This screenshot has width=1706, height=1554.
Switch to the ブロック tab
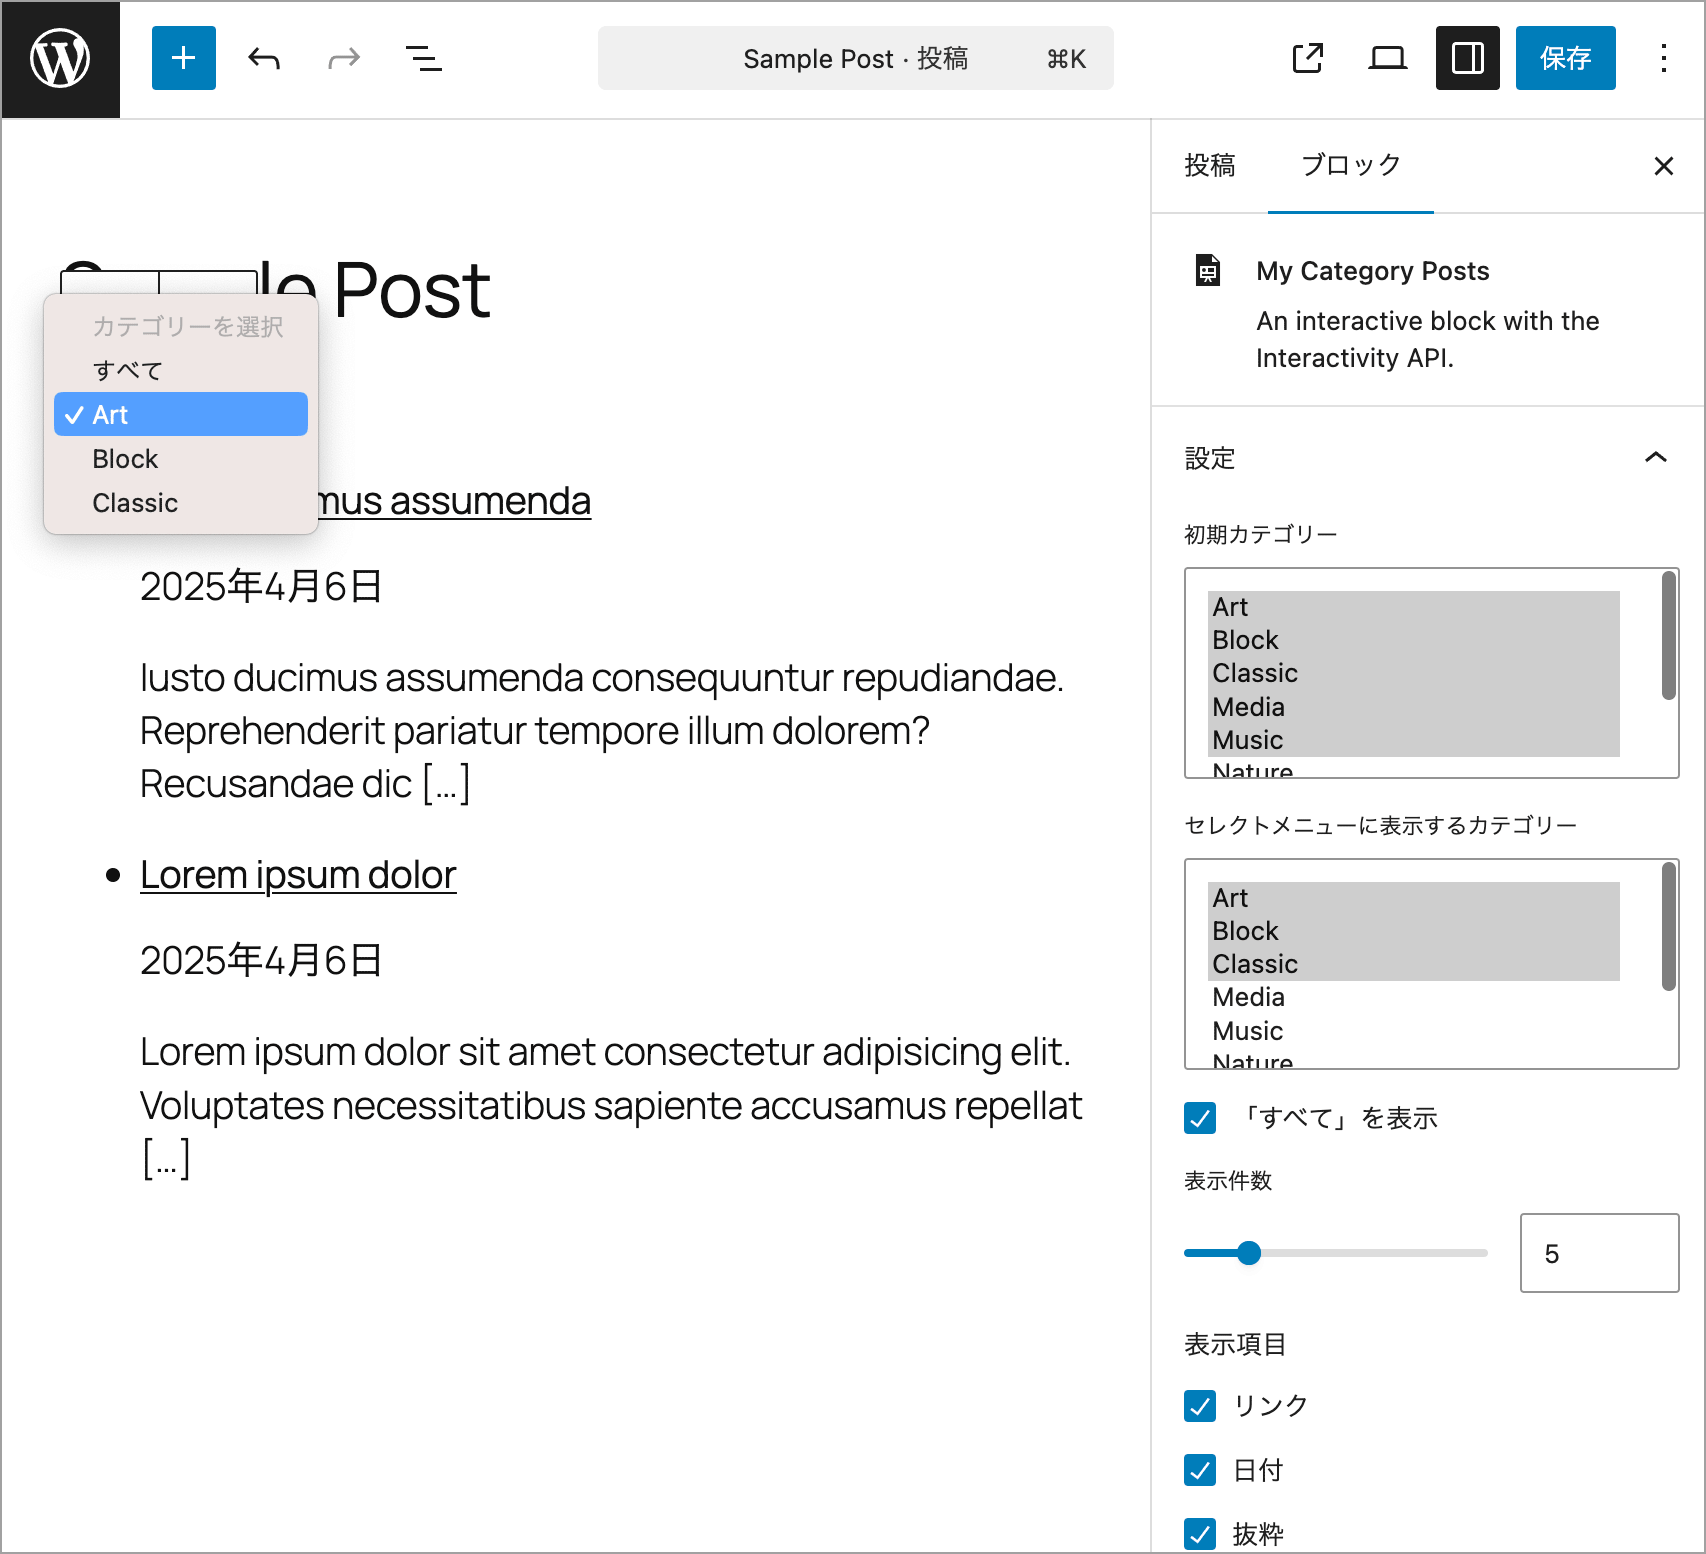(x=1350, y=166)
